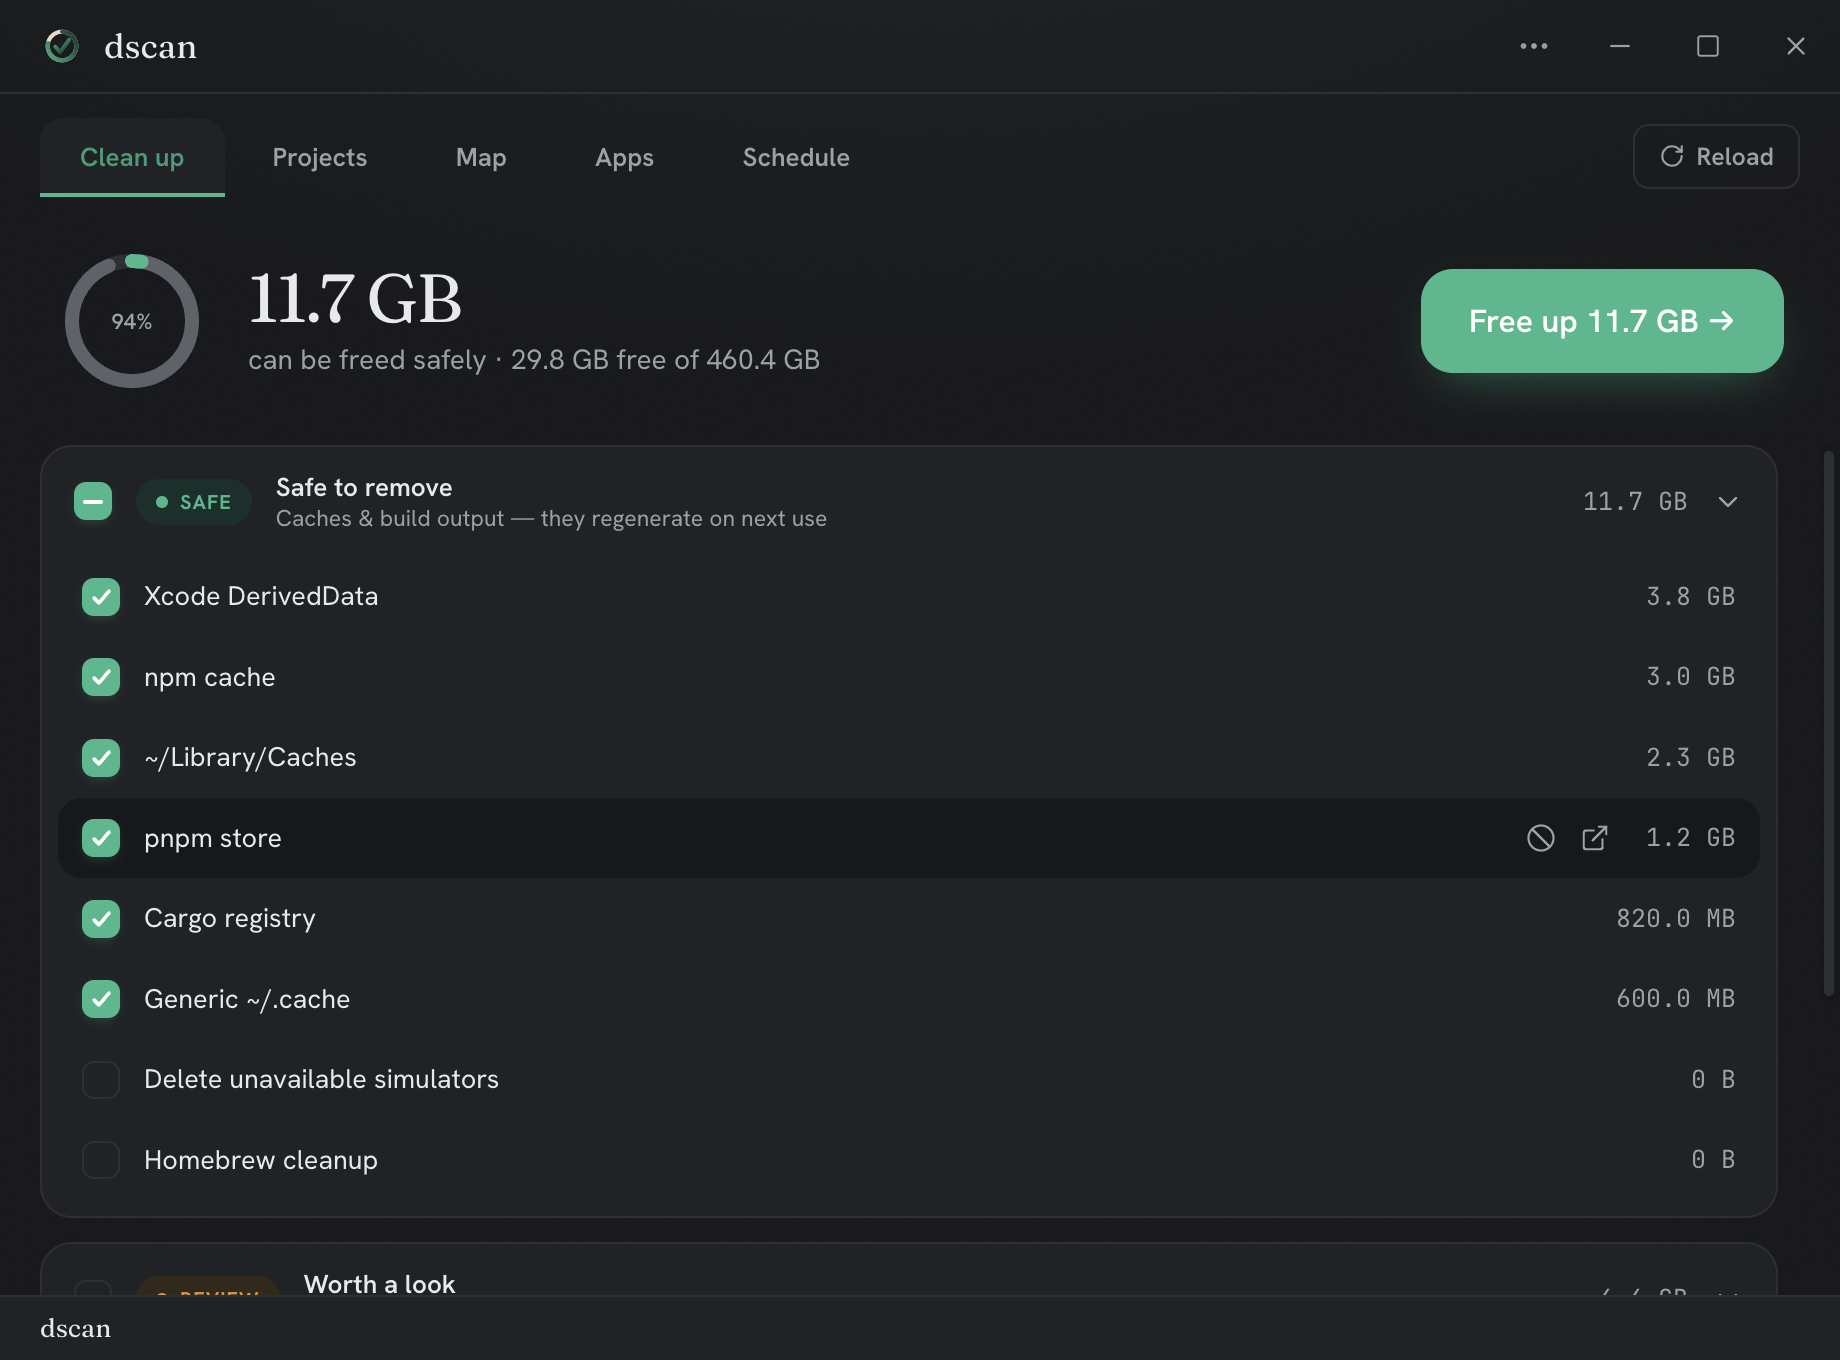Open the Schedule tab

pos(796,157)
